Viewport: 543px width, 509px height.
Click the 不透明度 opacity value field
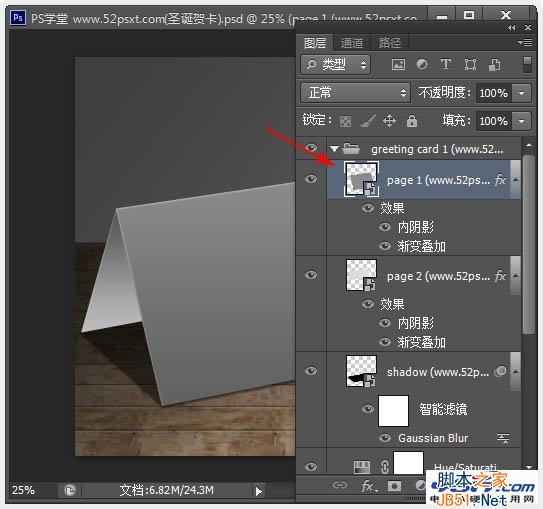point(493,93)
